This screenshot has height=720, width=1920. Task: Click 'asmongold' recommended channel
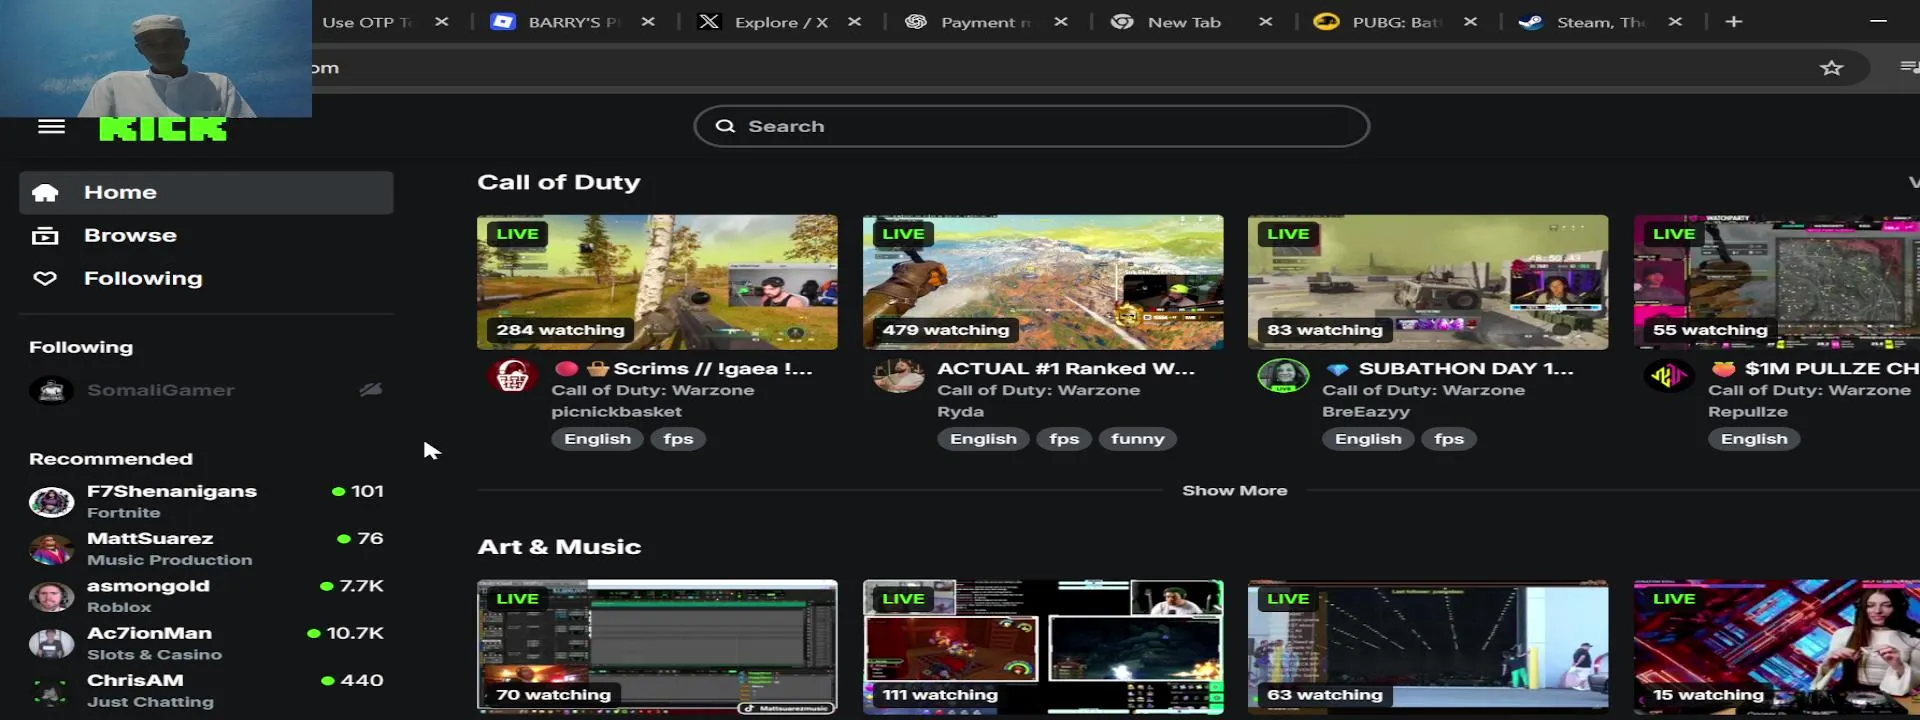206,596
